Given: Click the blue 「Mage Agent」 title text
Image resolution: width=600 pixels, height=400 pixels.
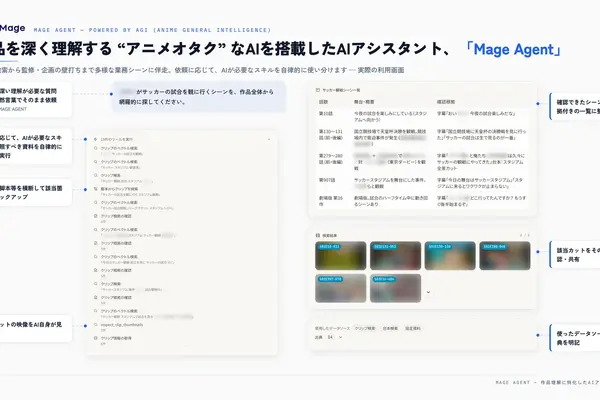Looking at the screenshot, I should [x=513, y=49].
